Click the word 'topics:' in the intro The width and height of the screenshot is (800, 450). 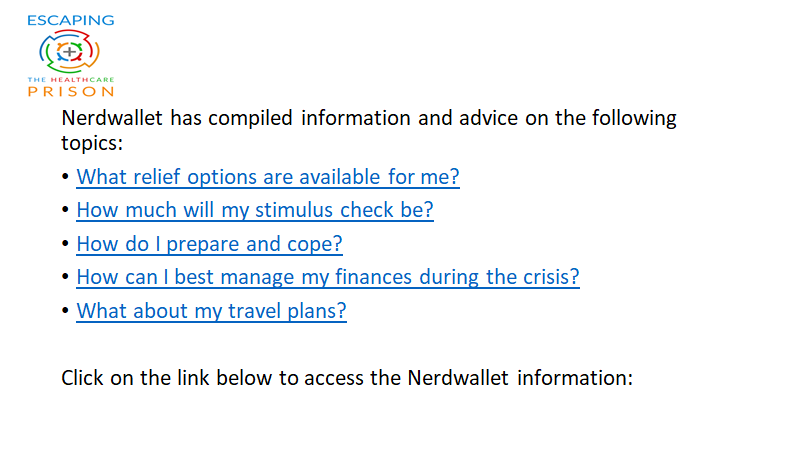click(x=92, y=143)
